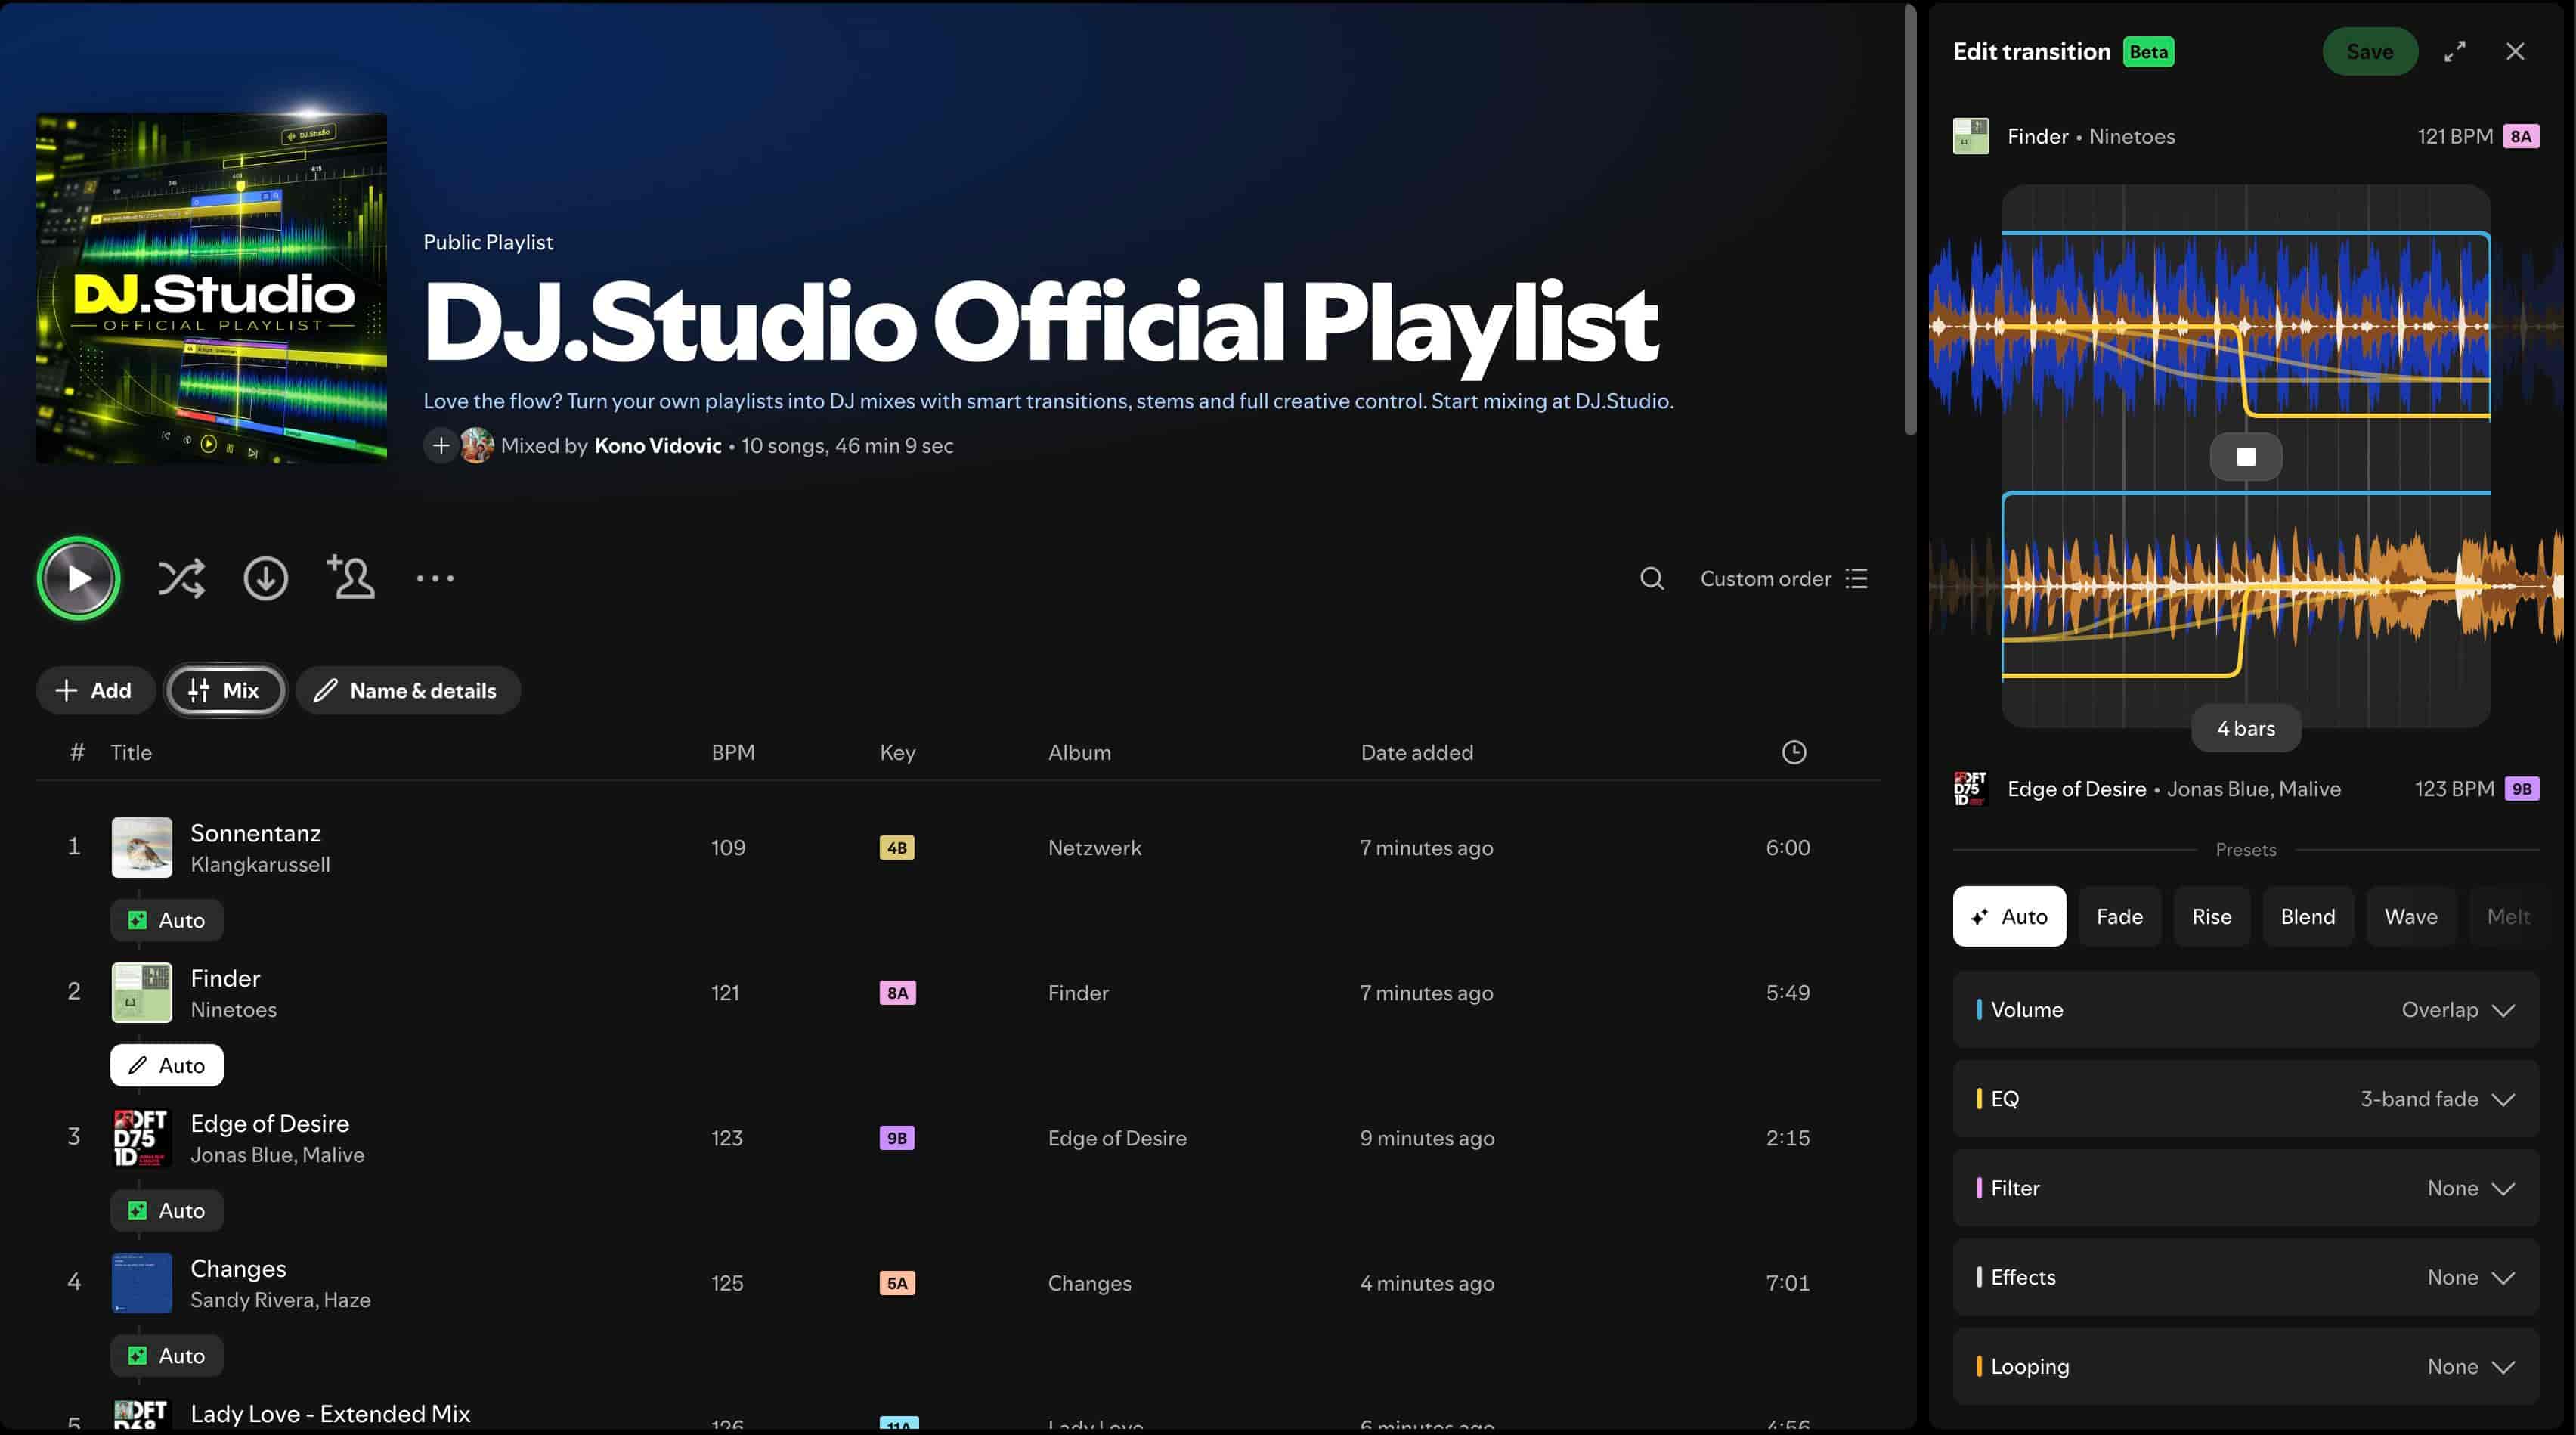Open the Kono Vidovic profile link

657,445
